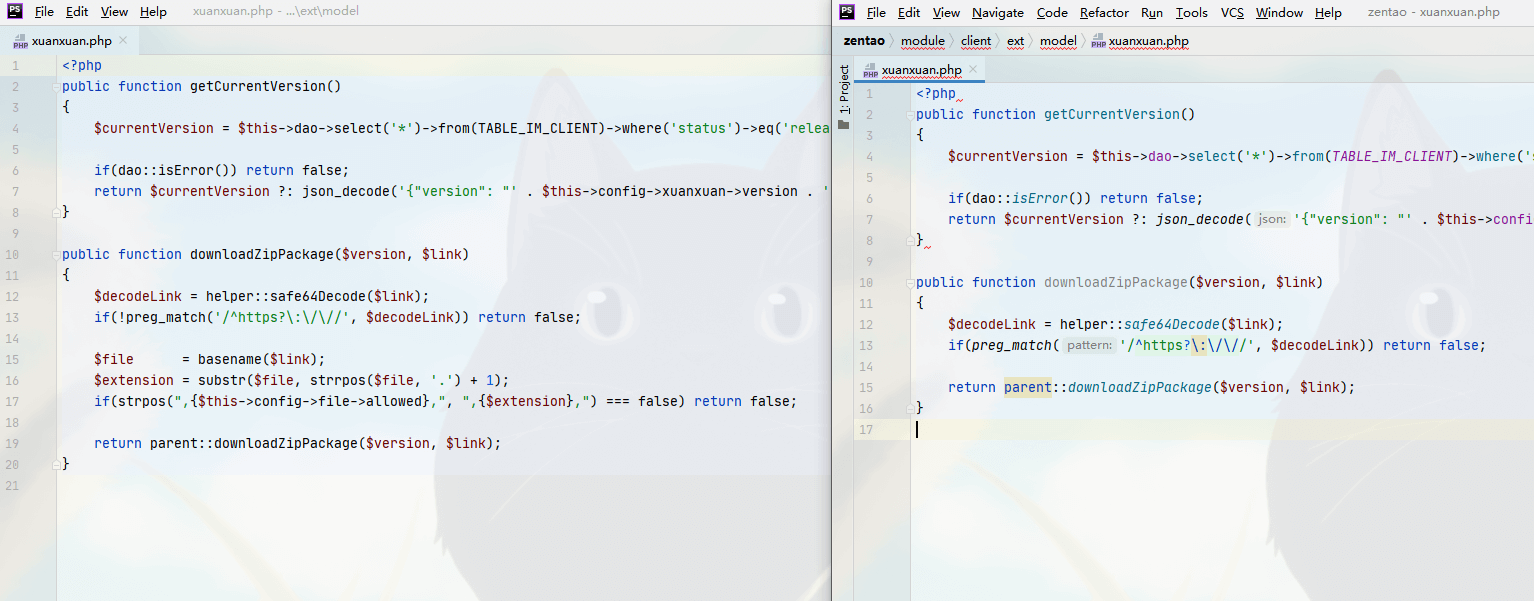Viewport: 1534px width, 601px height.
Task: Click the 'zentao' root breadcrumb
Action: tap(864, 41)
